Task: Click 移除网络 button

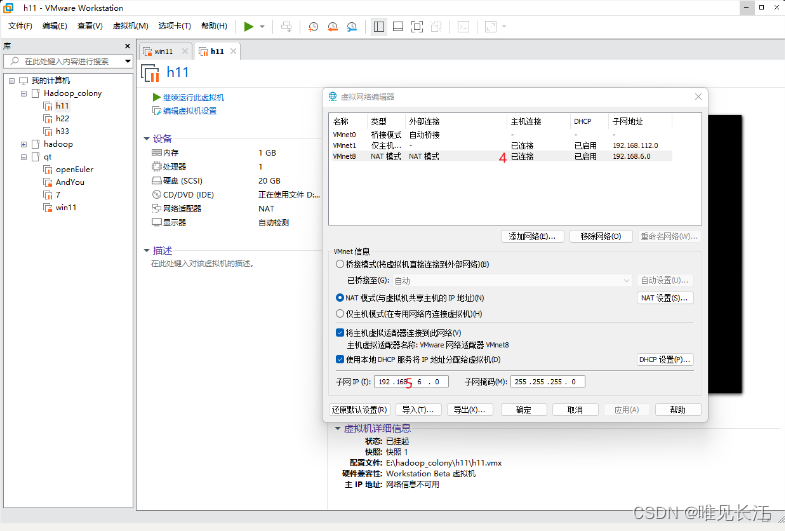Action: point(601,236)
